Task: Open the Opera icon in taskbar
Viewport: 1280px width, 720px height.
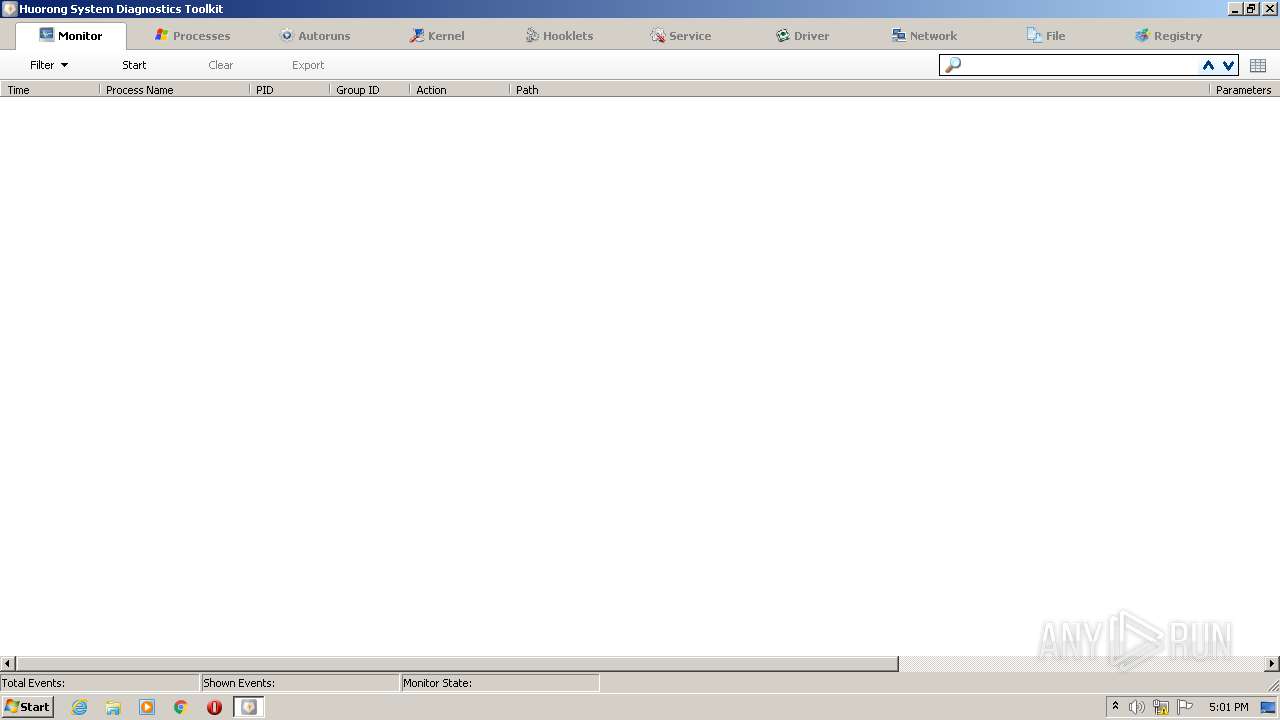Action: click(214, 707)
